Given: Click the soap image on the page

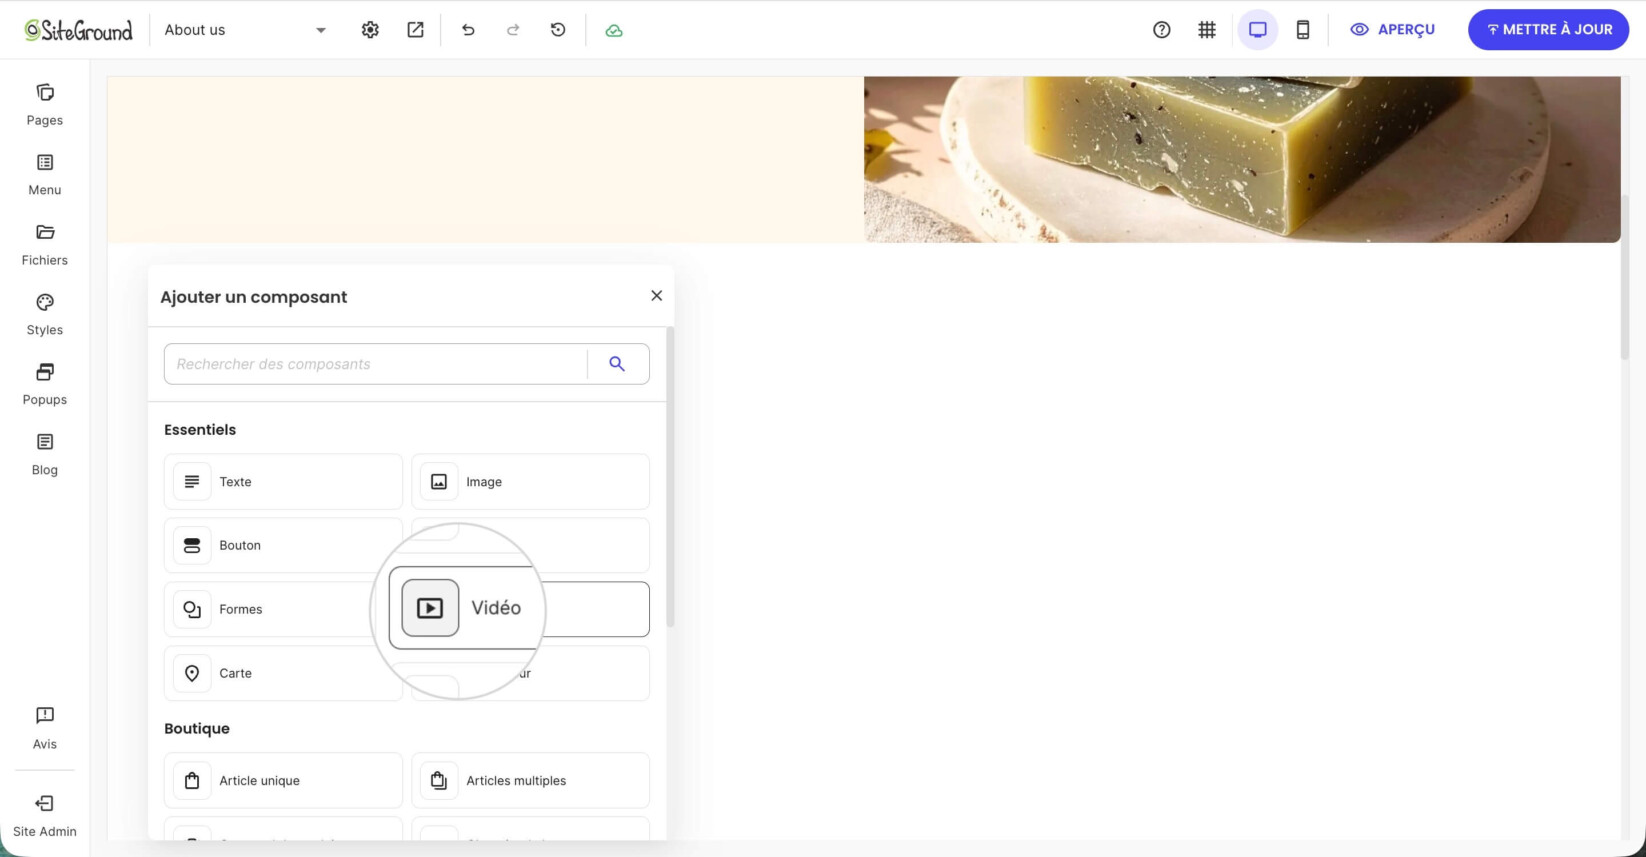Looking at the screenshot, I should (x=1242, y=159).
